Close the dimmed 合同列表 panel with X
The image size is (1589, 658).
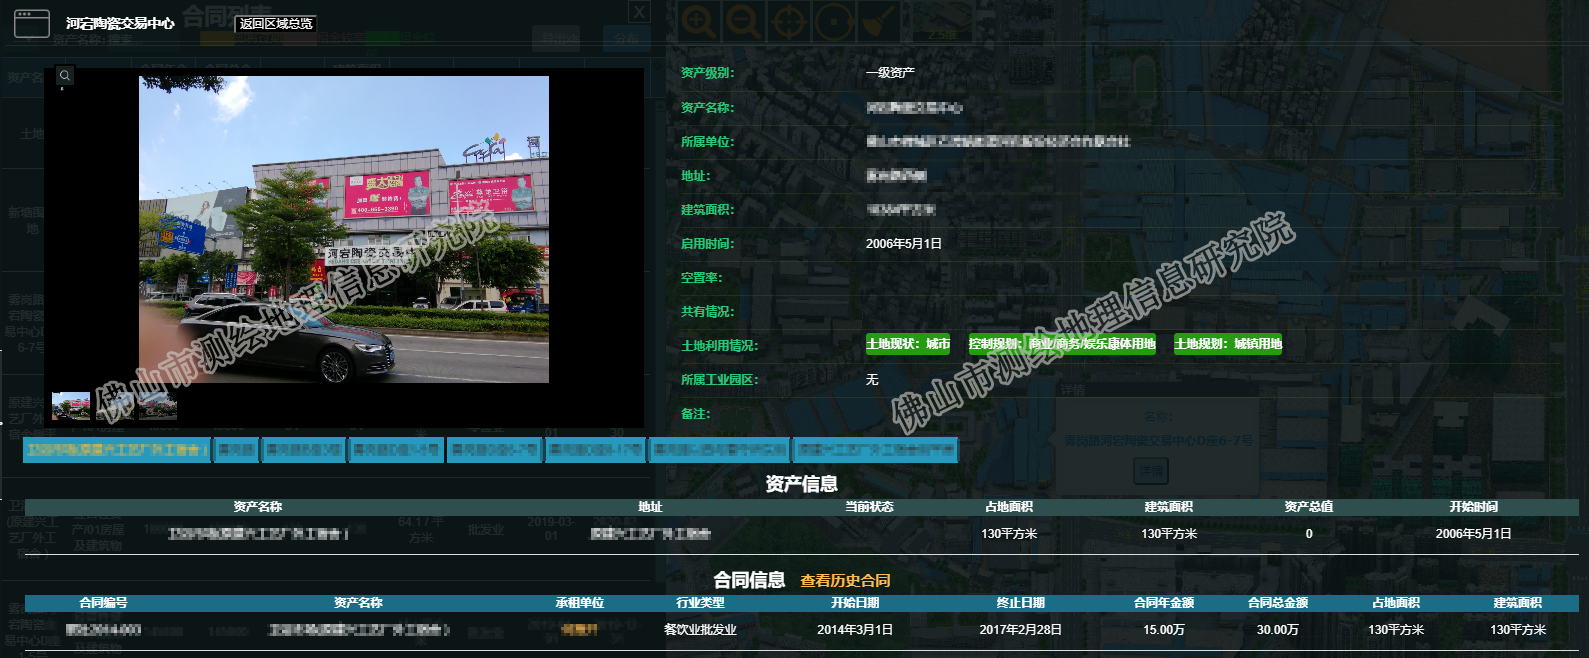(639, 12)
